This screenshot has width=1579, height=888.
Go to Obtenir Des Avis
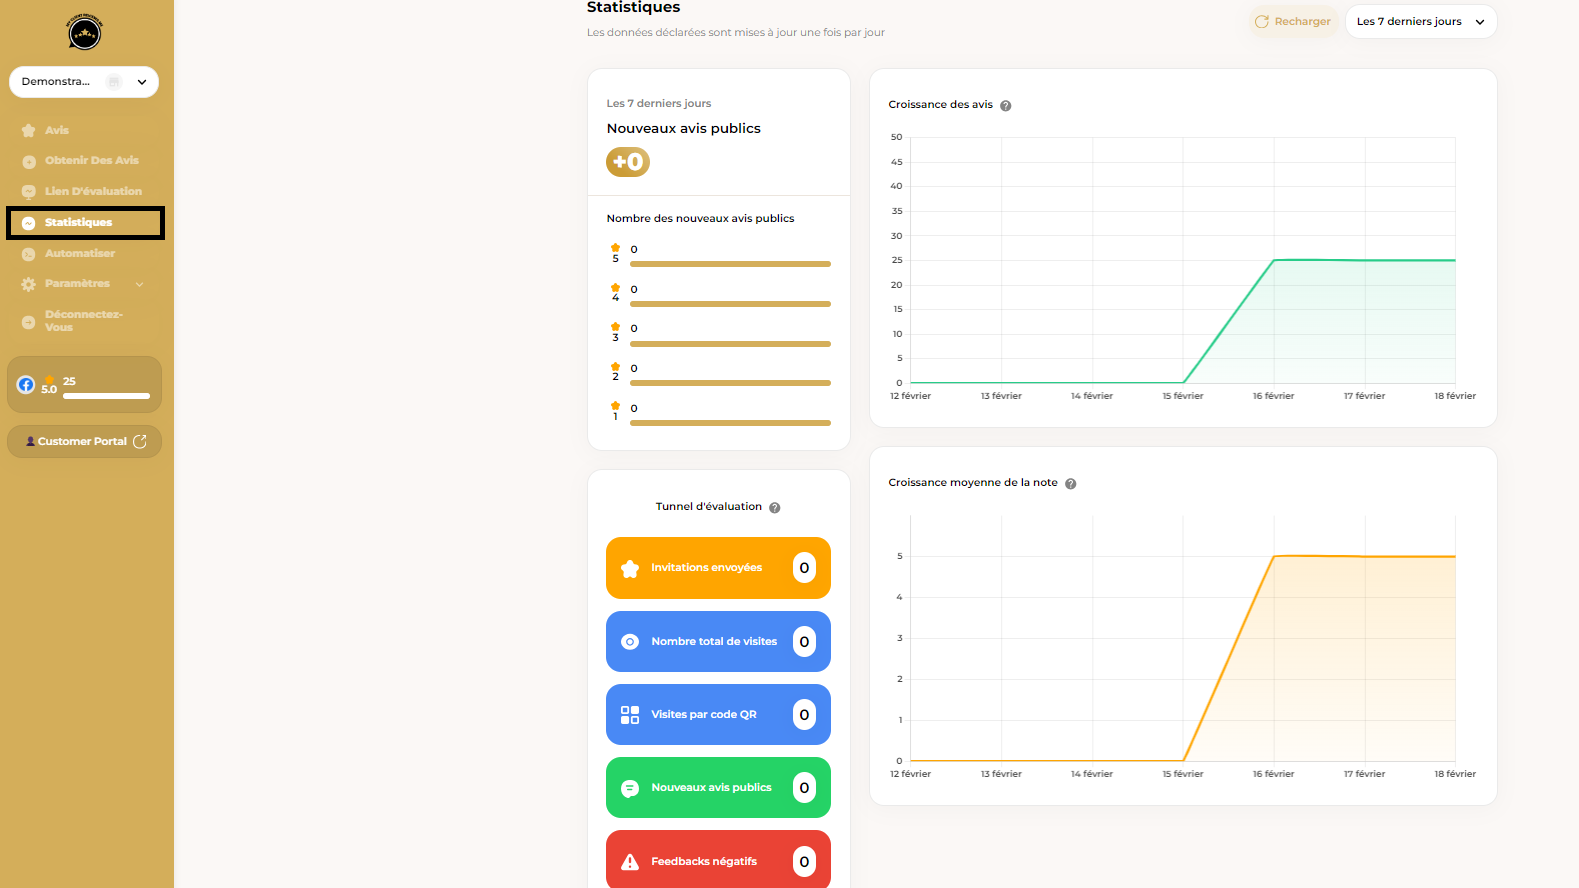[x=91, y=160]
